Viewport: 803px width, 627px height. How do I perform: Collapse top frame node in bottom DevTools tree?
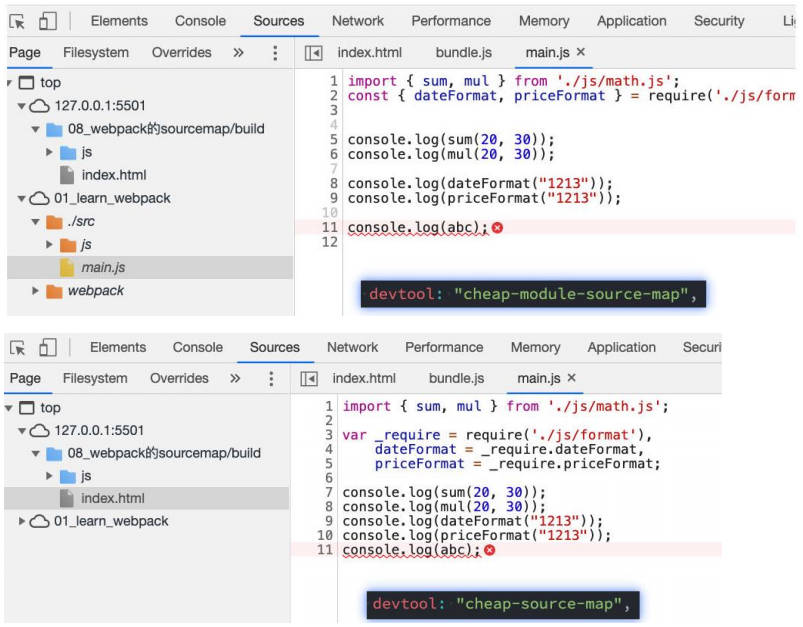click(9, 408)
